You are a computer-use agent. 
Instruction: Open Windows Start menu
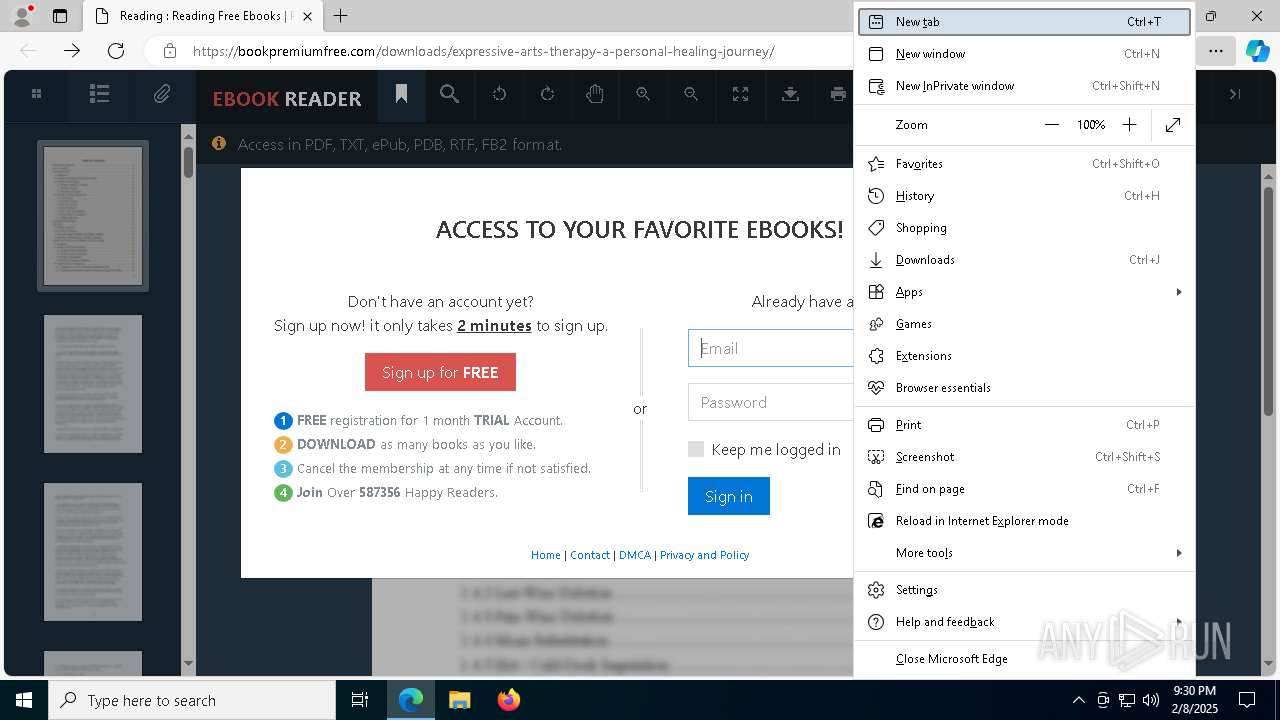[24, 700]
